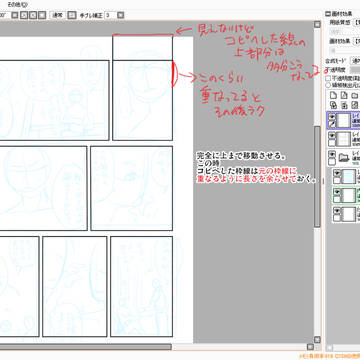Transfer layer contents to layer below
The width and height of the screenshot is (360, 360).
333,105
